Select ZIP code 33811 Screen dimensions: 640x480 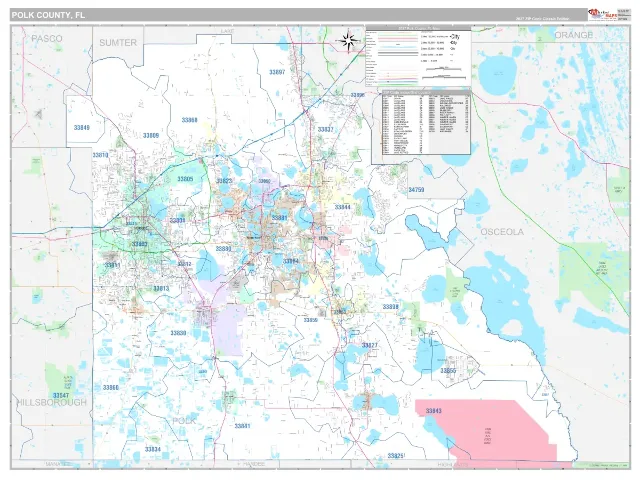pyautogui.click(x=112, y=265)
